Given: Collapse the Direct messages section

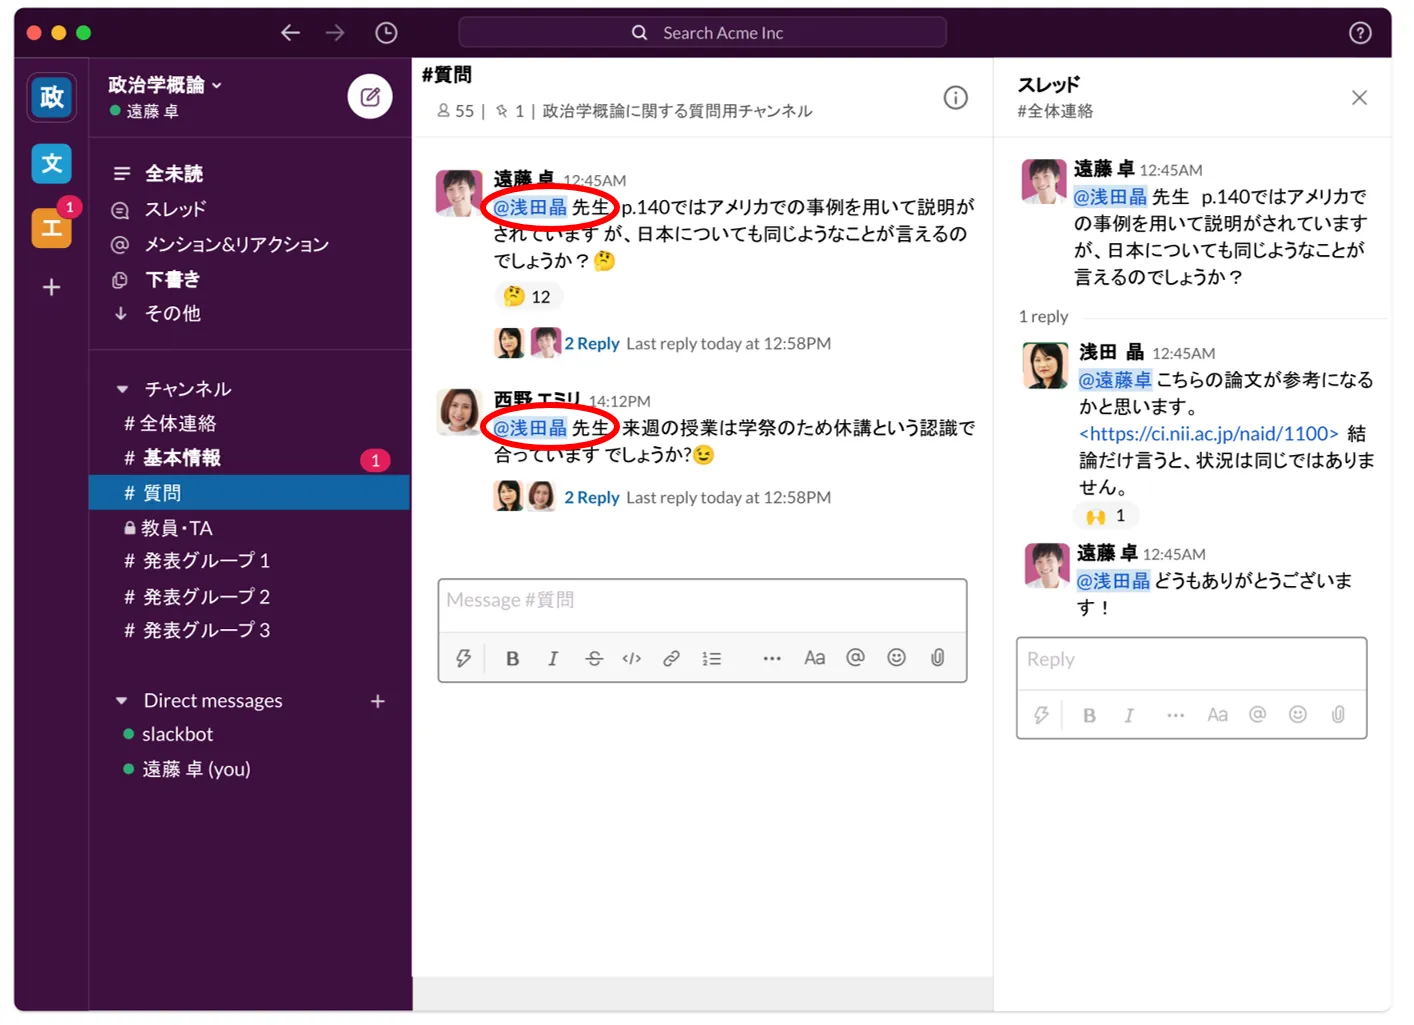Looking at the screenshot, I should (122, 701).
